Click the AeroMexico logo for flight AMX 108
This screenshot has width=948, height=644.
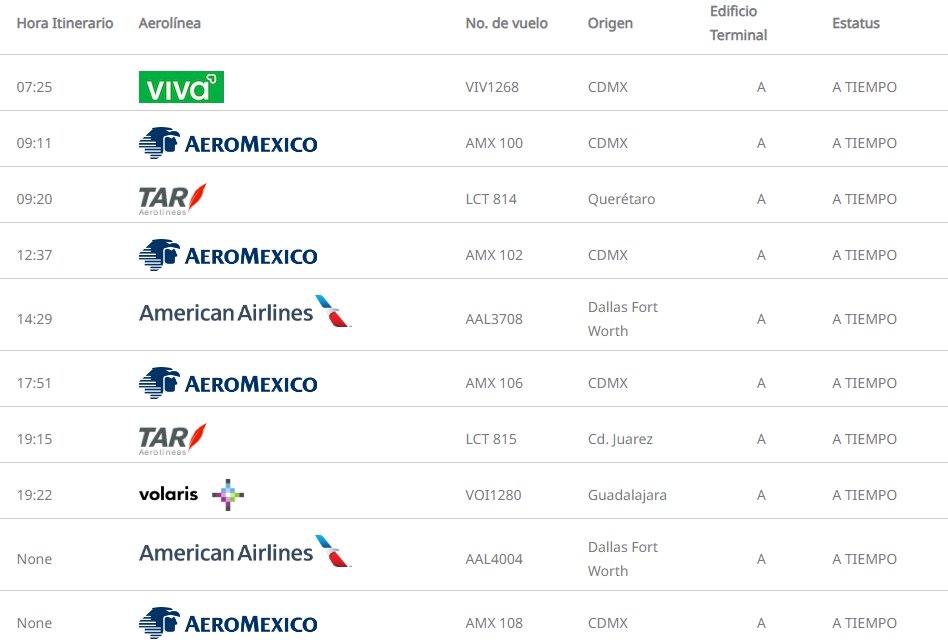point(228,622)
